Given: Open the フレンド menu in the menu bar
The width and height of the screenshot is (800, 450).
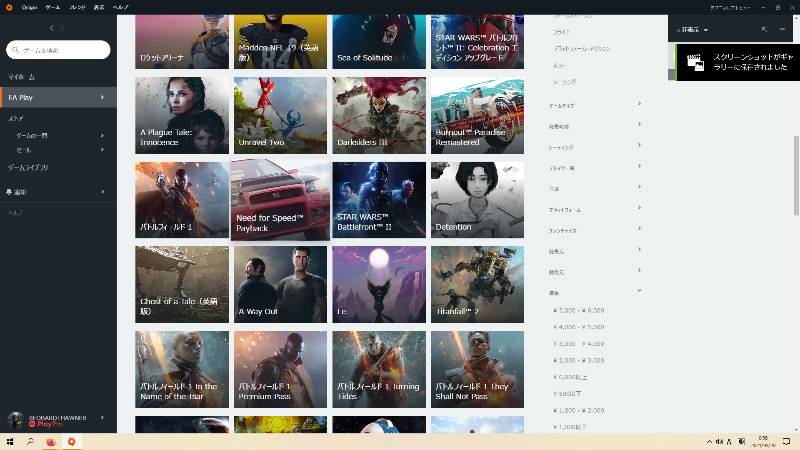Looking at the screenshot, I should point(77,7).
